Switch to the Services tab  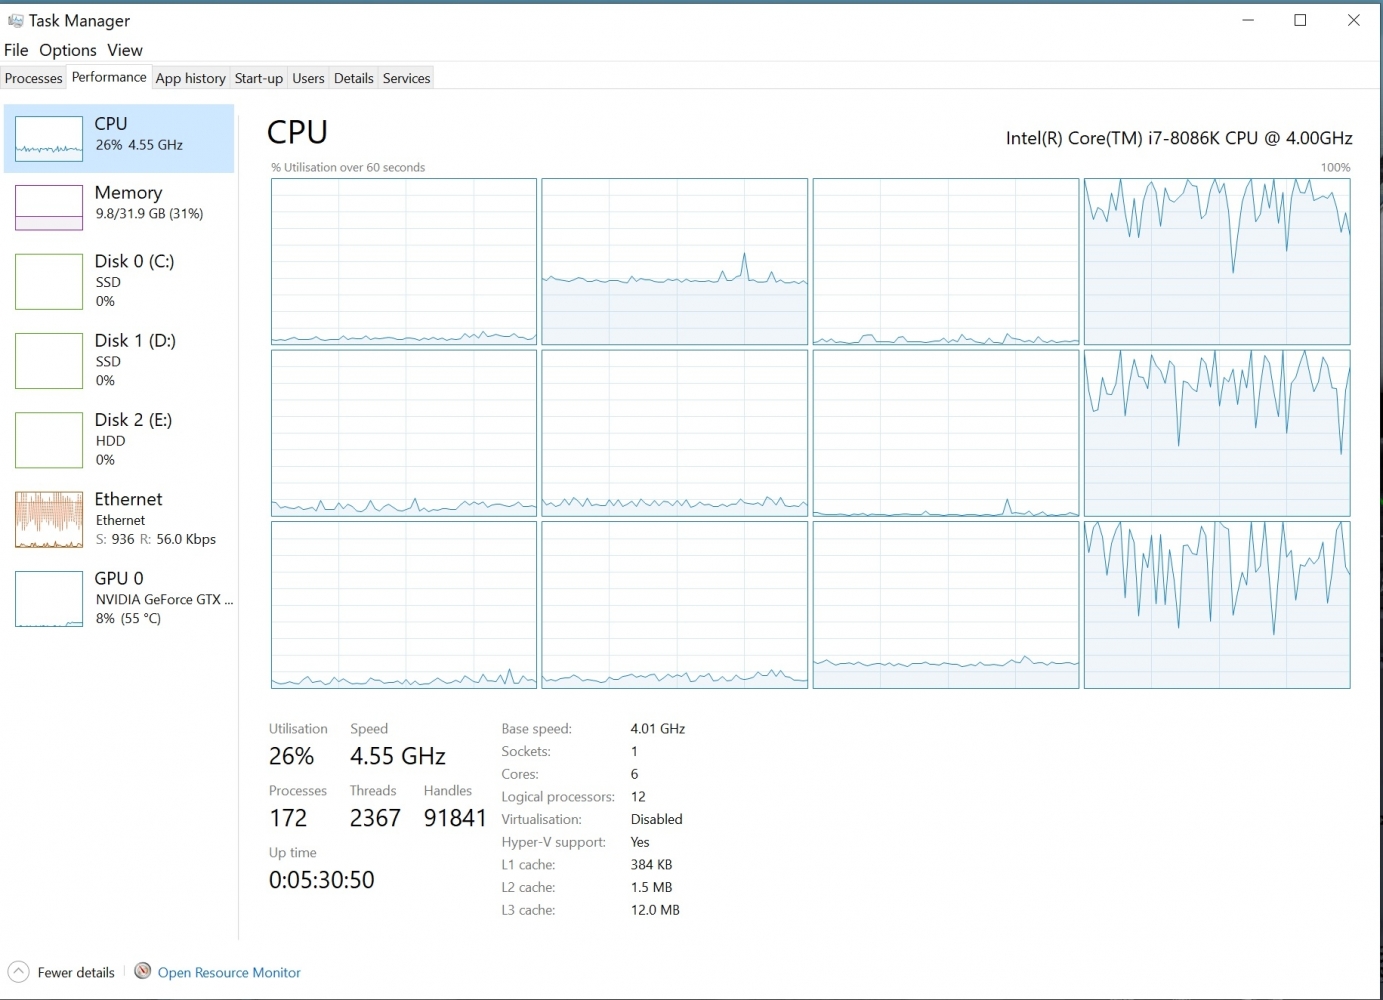407,78
